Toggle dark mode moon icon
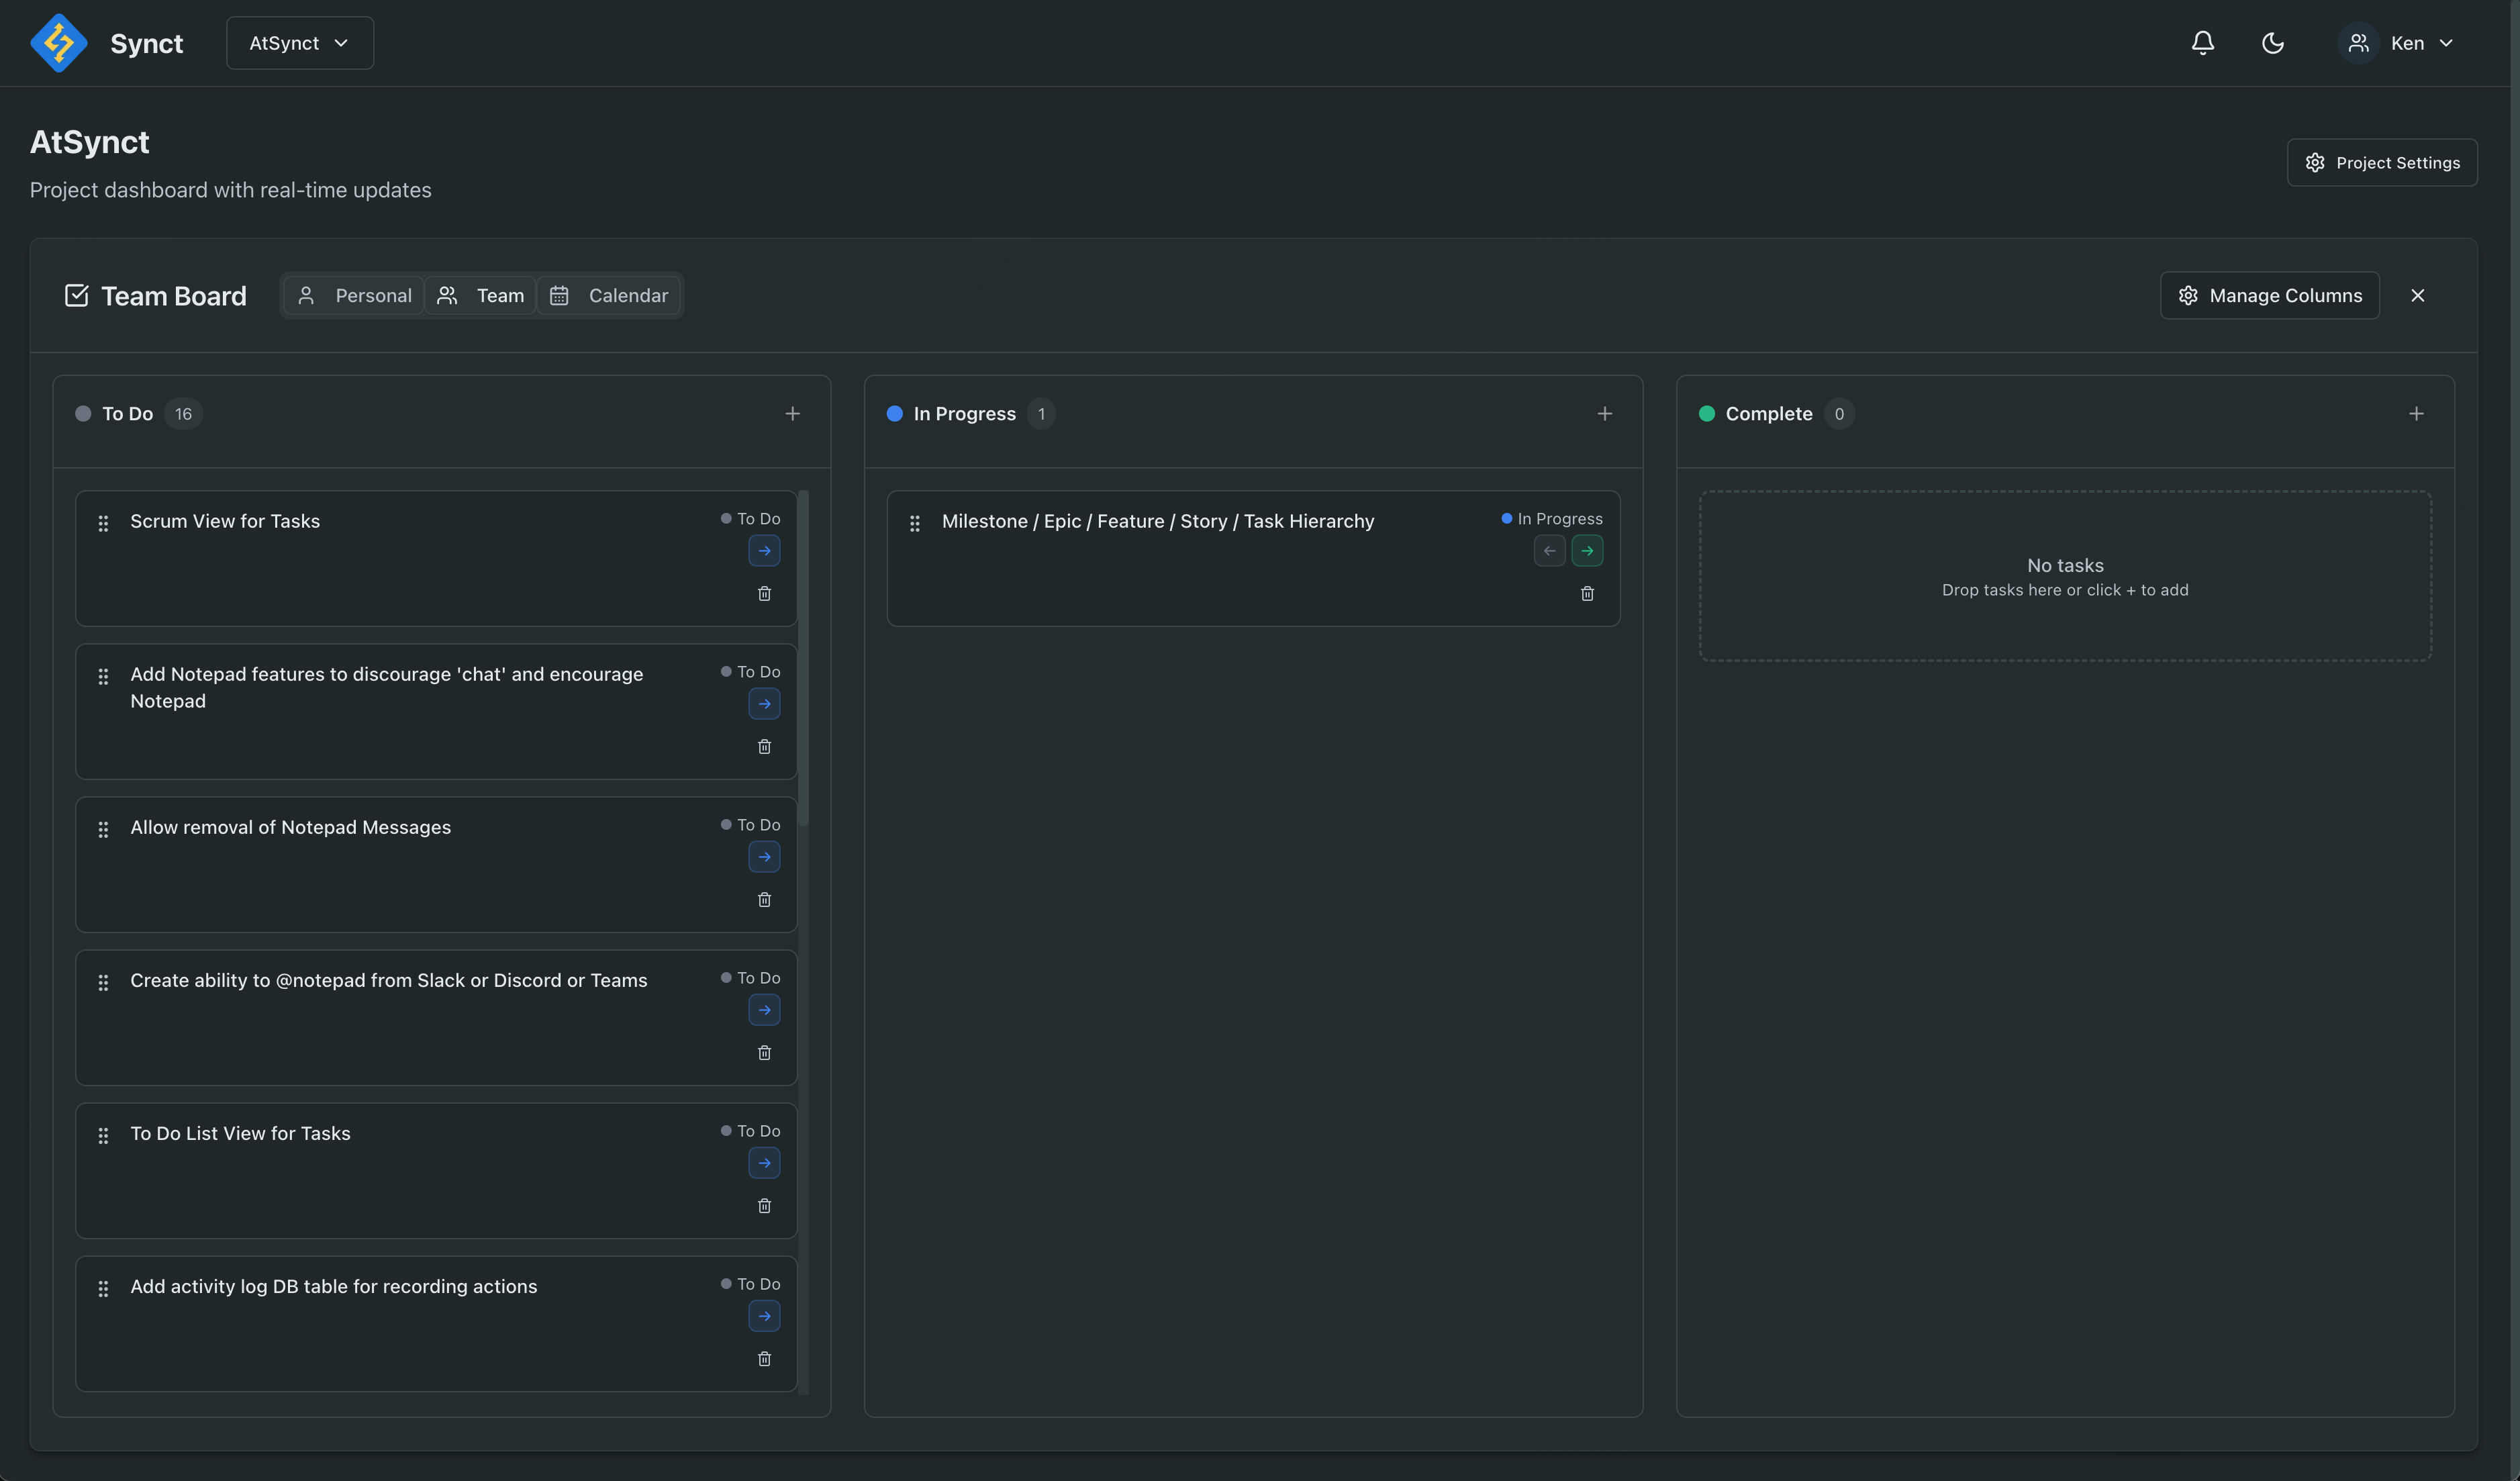The height and width of the screenshot is (1481, 2520). (x=2273, y=43)
